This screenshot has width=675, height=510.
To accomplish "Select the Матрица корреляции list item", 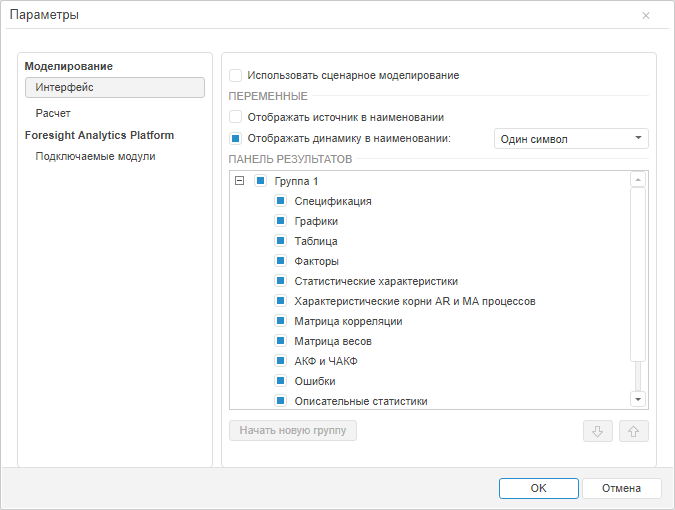I will click(x=348, y=321).
